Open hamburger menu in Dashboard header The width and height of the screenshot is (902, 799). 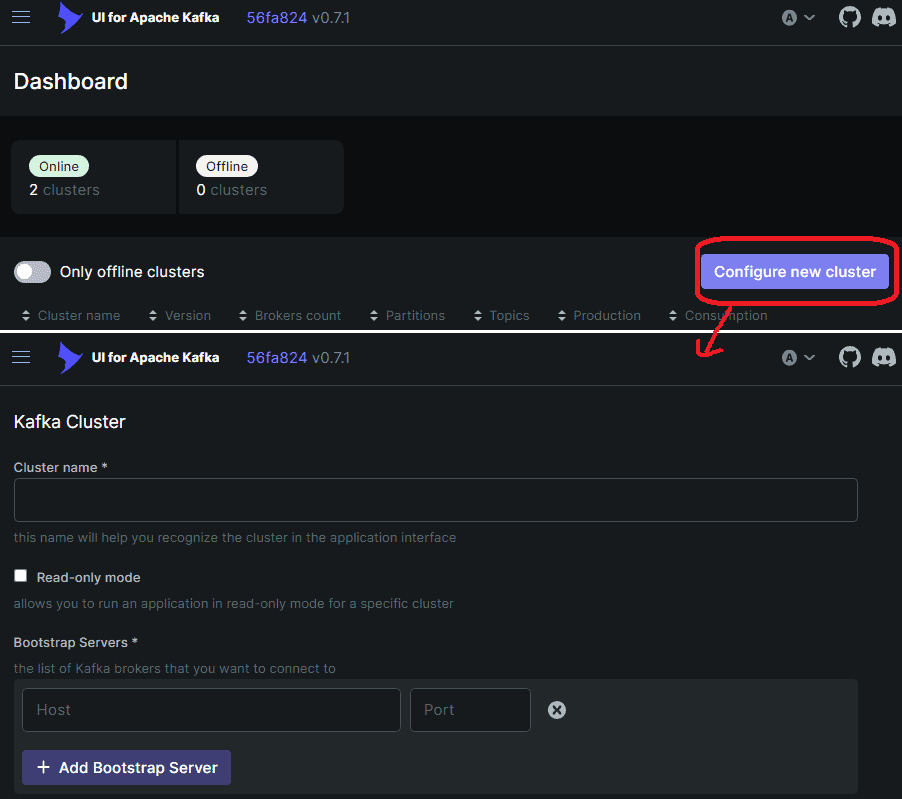[21, 17]
